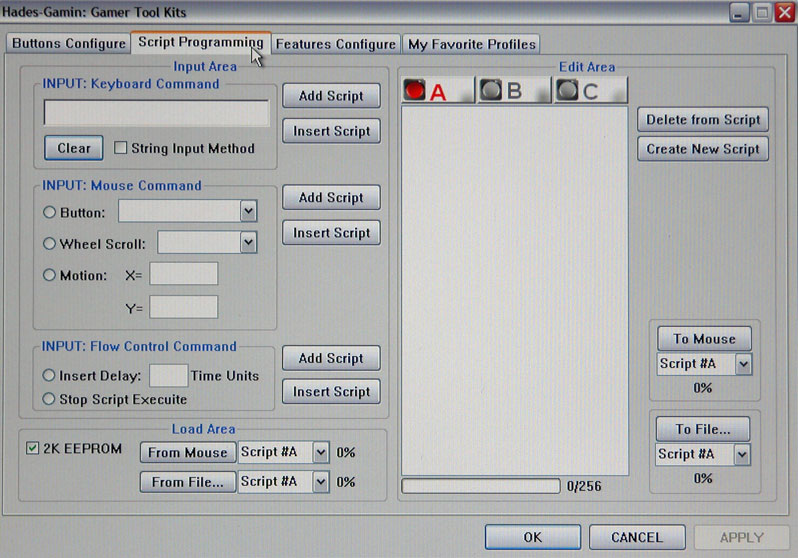Click Add Script for Mouse Command
The height and width of the screenshot is (558, 798).
coord(331,198)
